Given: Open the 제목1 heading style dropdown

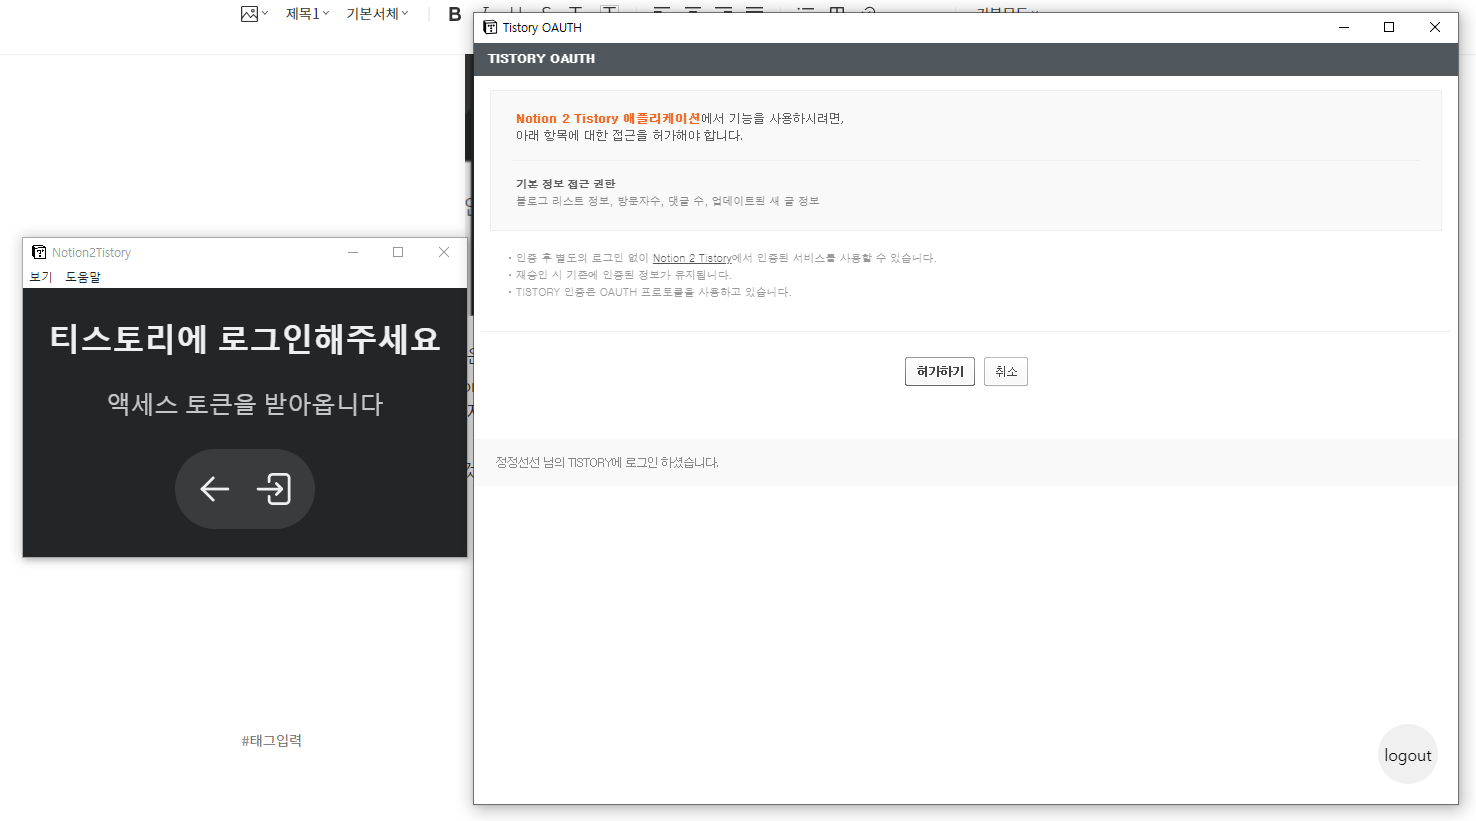Looking at the screenshot, I should 307,14.
